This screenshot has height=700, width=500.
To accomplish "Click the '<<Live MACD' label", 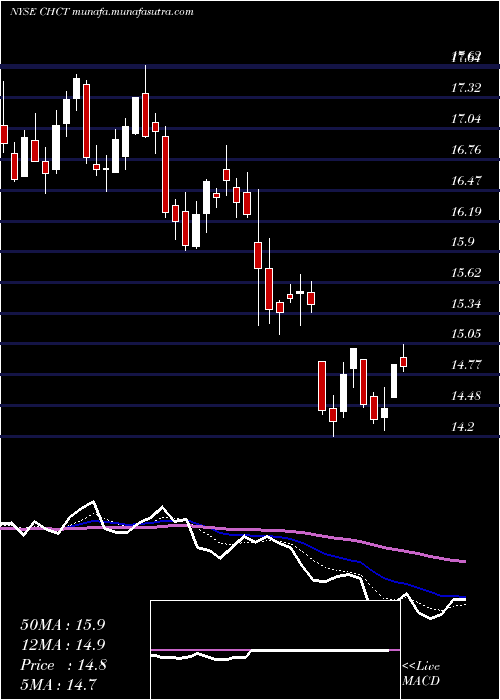I will tap(421, 673).
